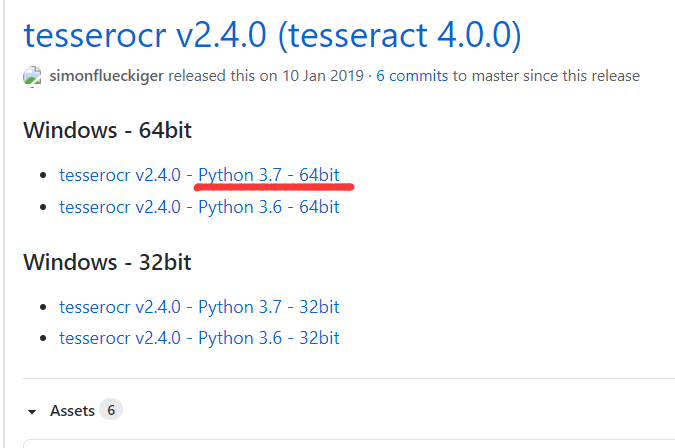Click the assets list box below Assets
The height and width of the screenshot is (448, 675).
(x=349, y=444)
